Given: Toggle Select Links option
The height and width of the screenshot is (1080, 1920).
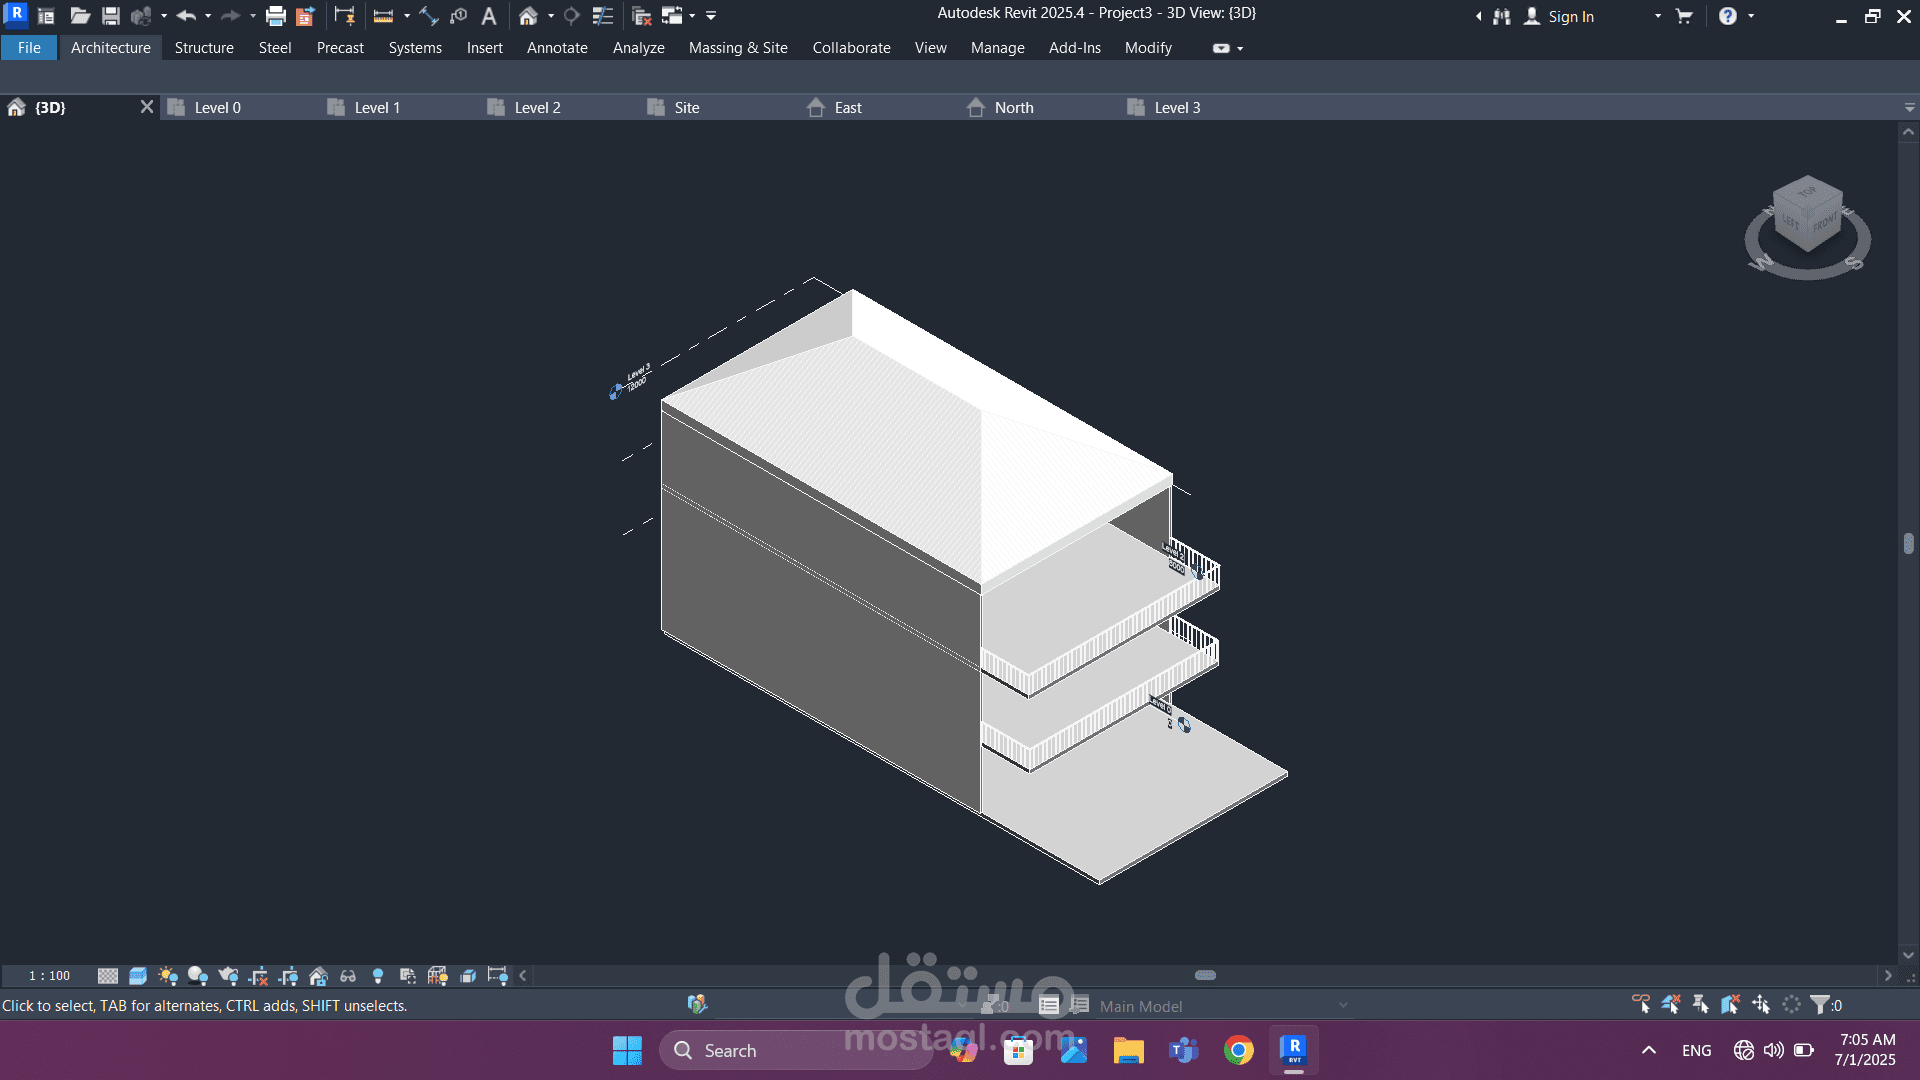Looking at the screenshot, I should tap(1641, 1004).
